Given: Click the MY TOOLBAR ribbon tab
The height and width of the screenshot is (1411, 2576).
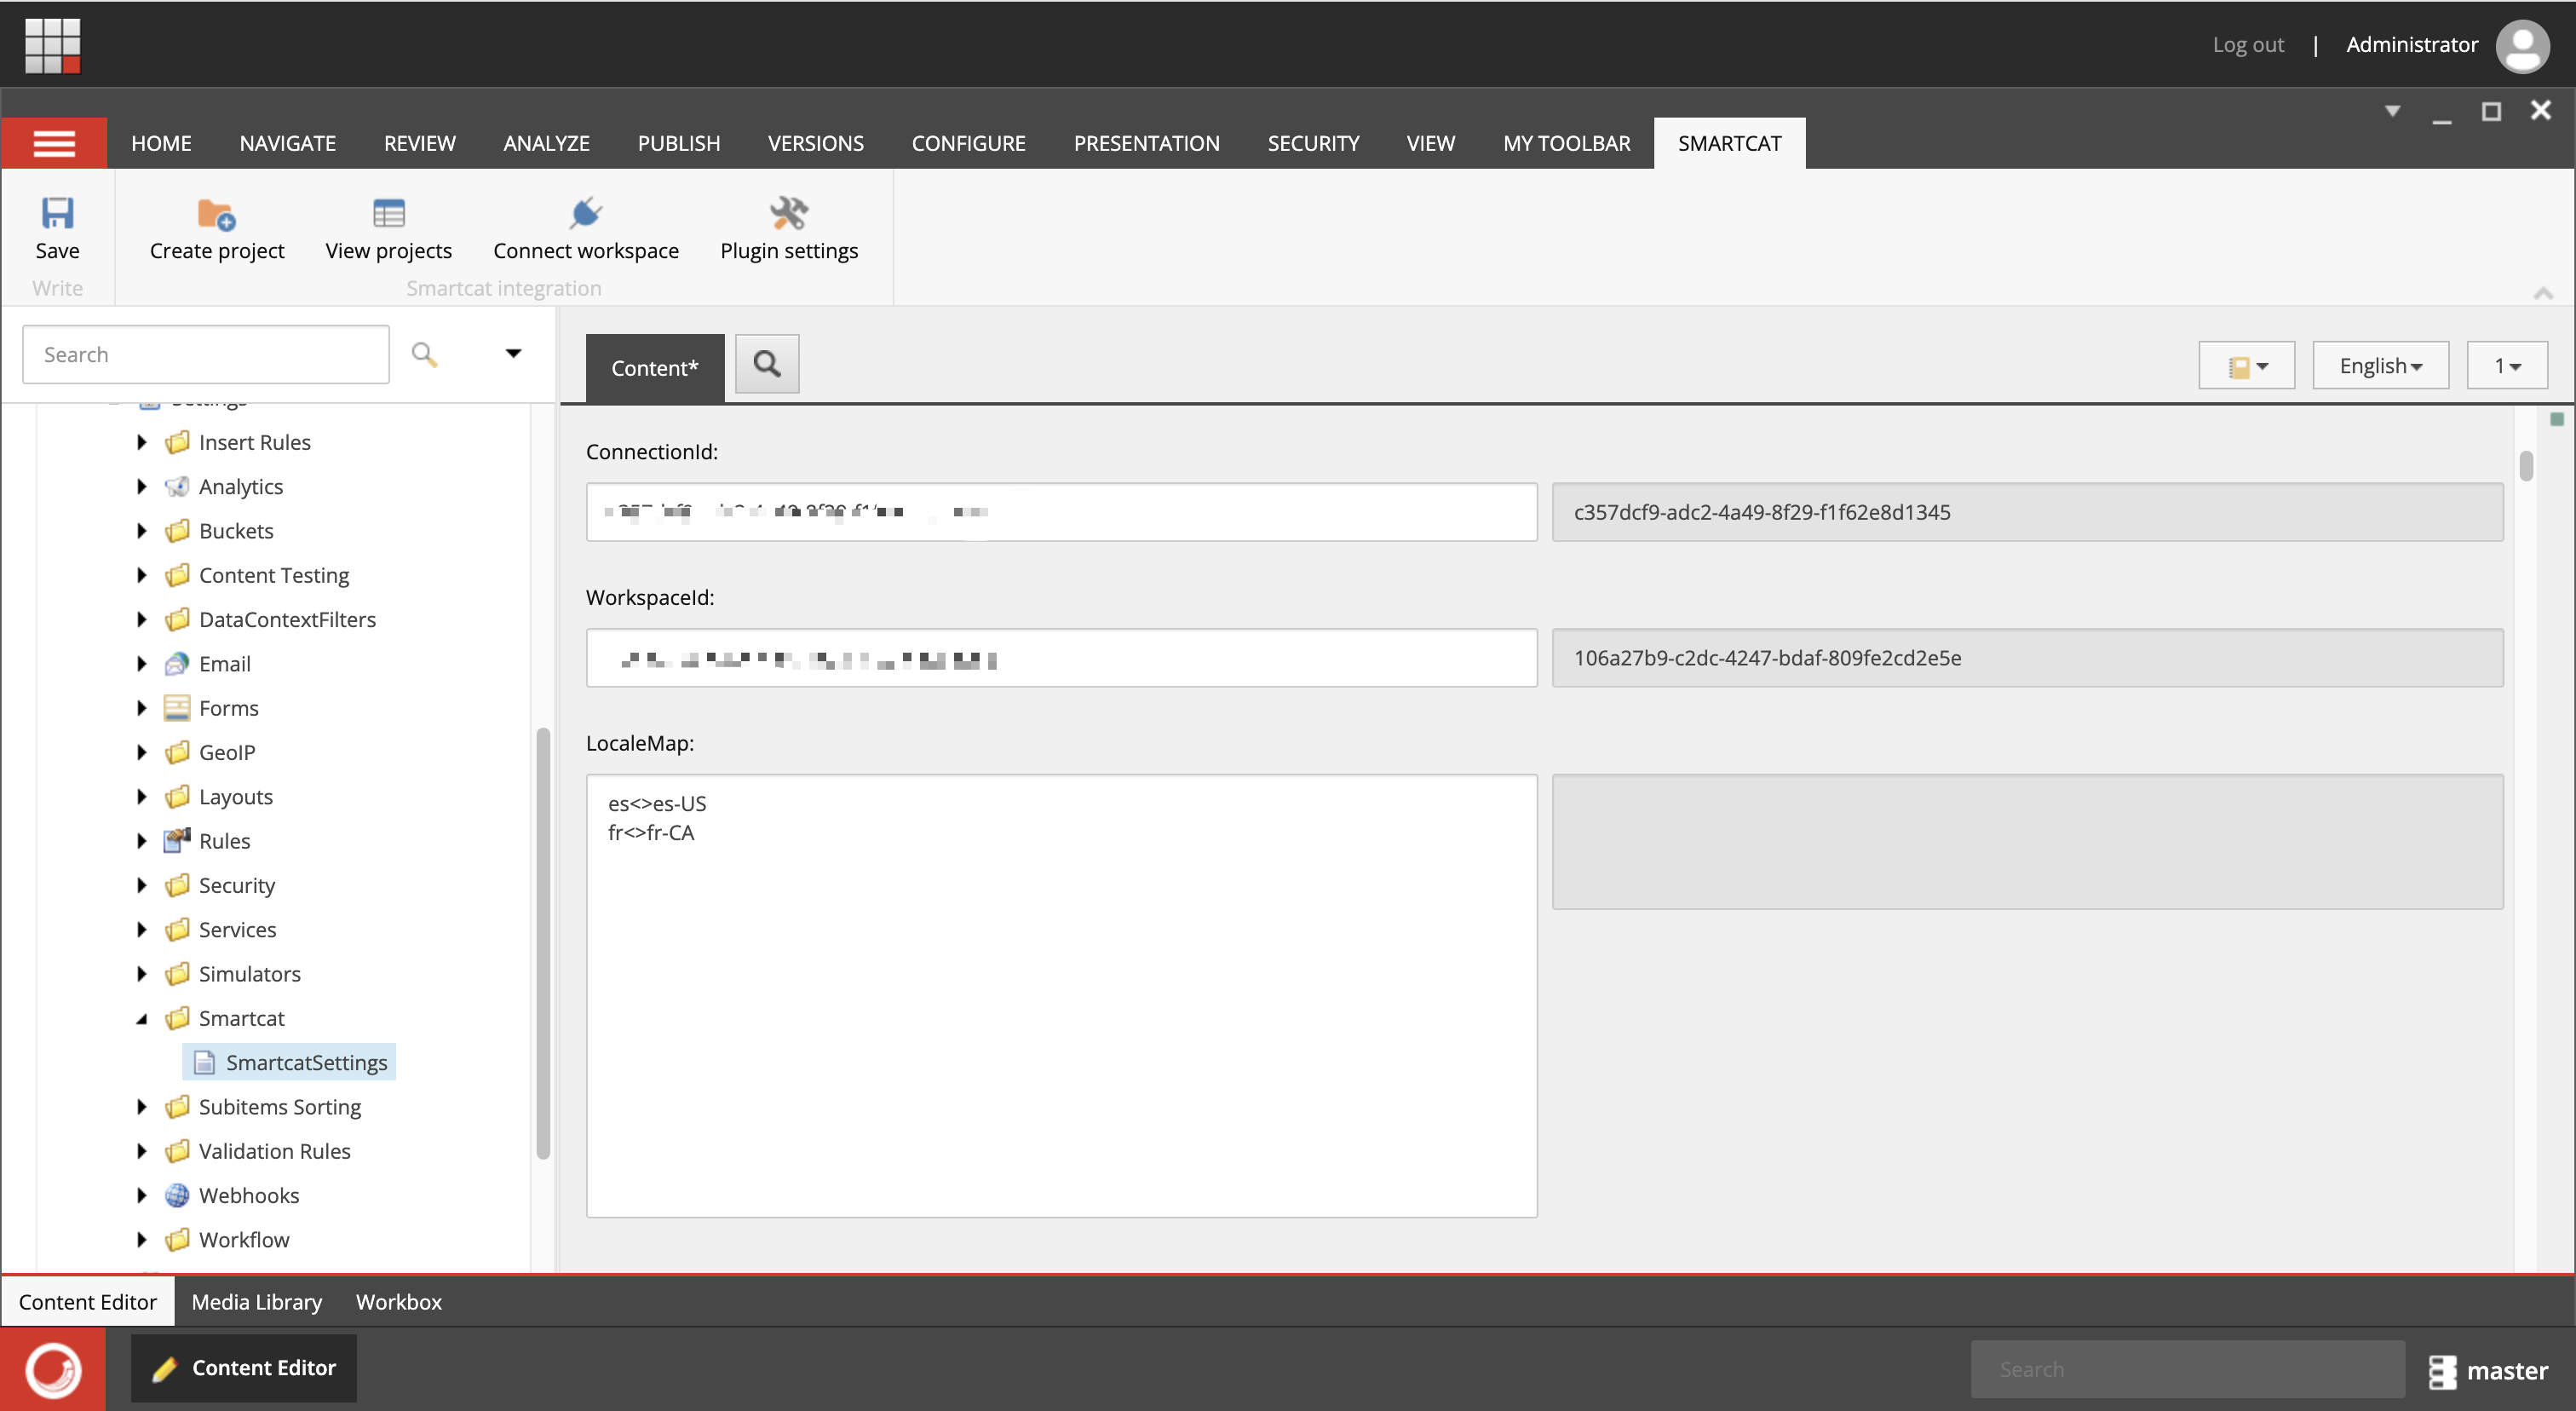Looking at the screenshot, I should click(1566, 143).
